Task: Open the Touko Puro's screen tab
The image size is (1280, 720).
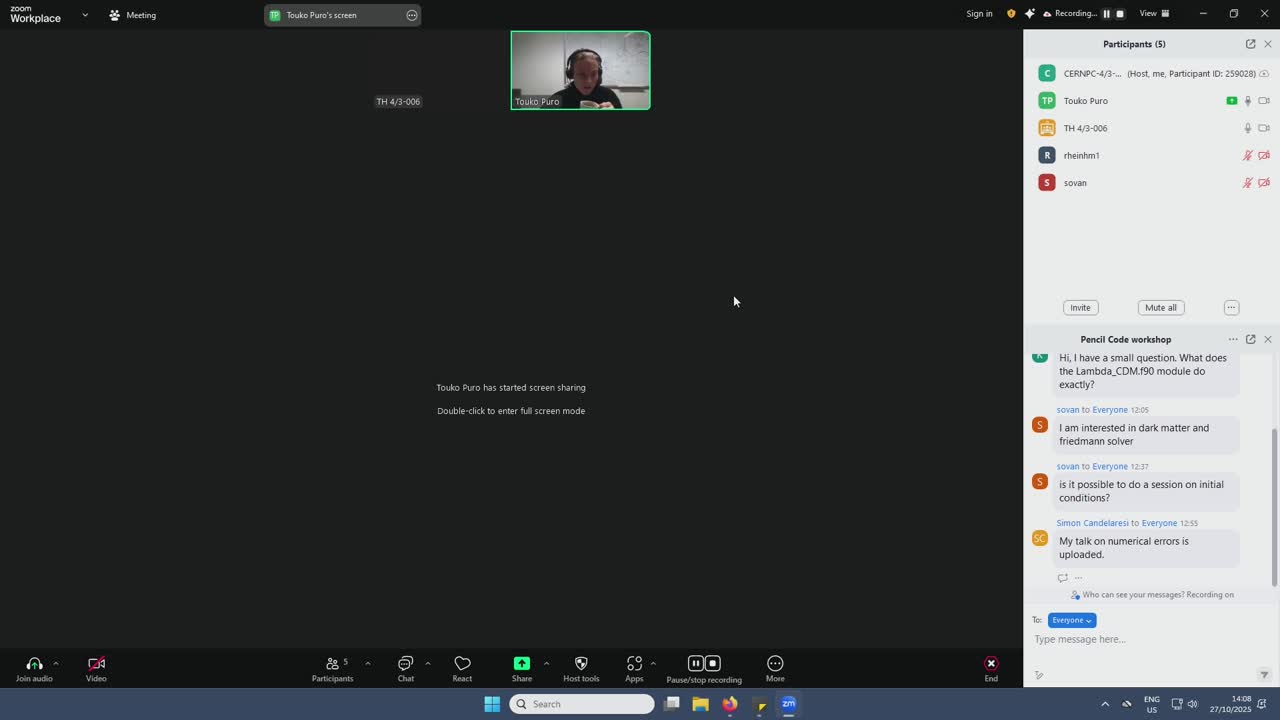Action: [322, 15]
